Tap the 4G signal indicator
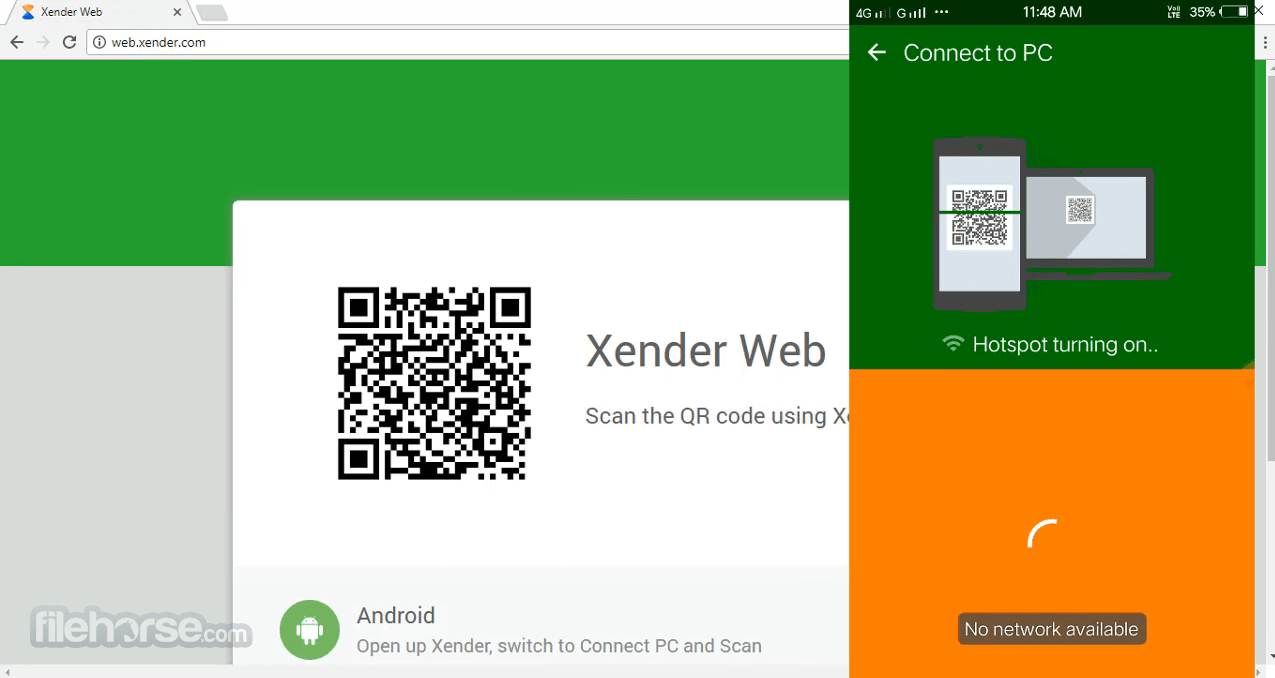 pos(872,13)
